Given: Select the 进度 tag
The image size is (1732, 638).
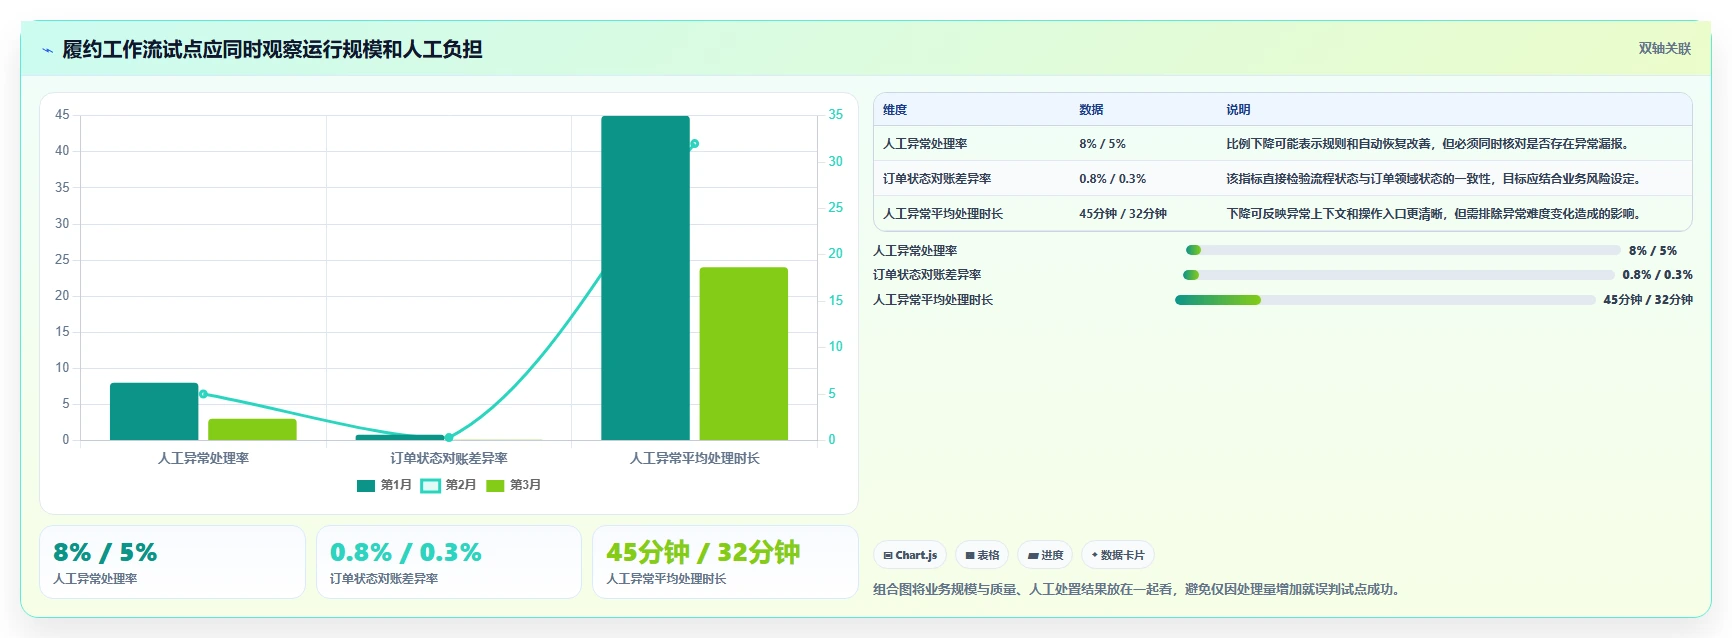Looking at the screenshot, I should tap(1045, 555).
